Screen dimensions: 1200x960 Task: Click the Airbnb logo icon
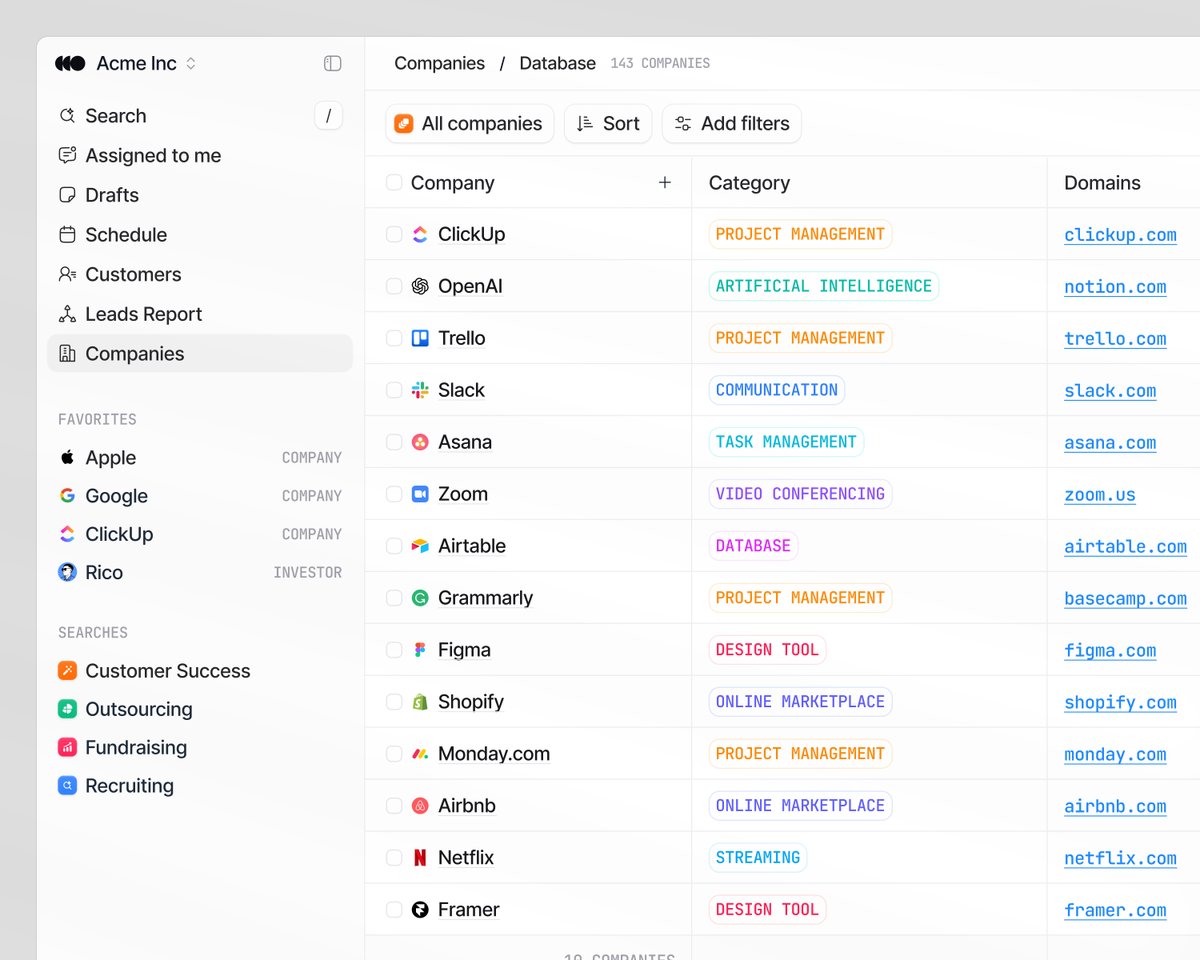pos(420,806)
